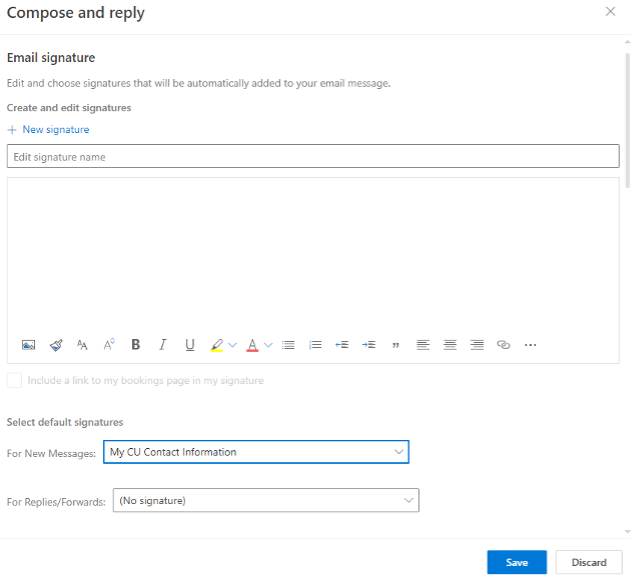Screen dimensions: 632x584
Task: Apply the yellow highlight color
Action: pyautogui.click(x=217, y=345)
